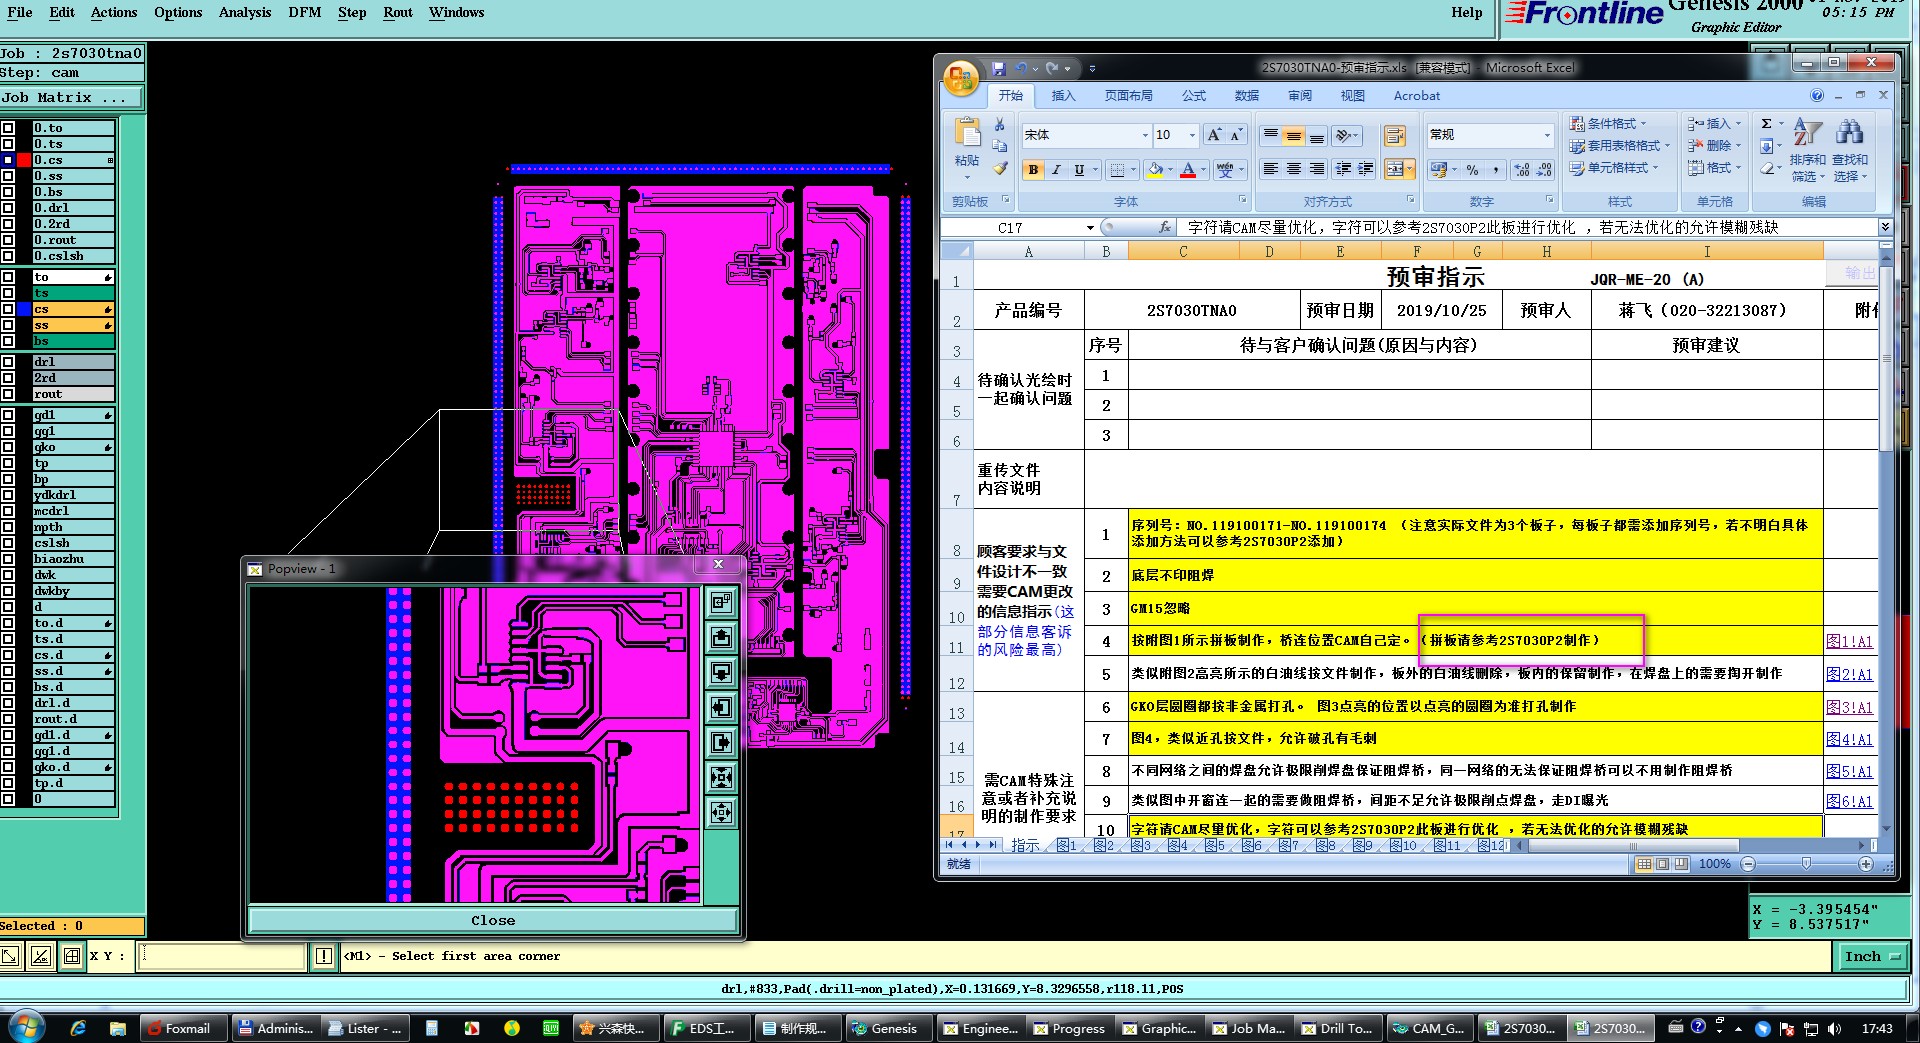Click the Increase Decimal icon

click(x=1521, y=170)
